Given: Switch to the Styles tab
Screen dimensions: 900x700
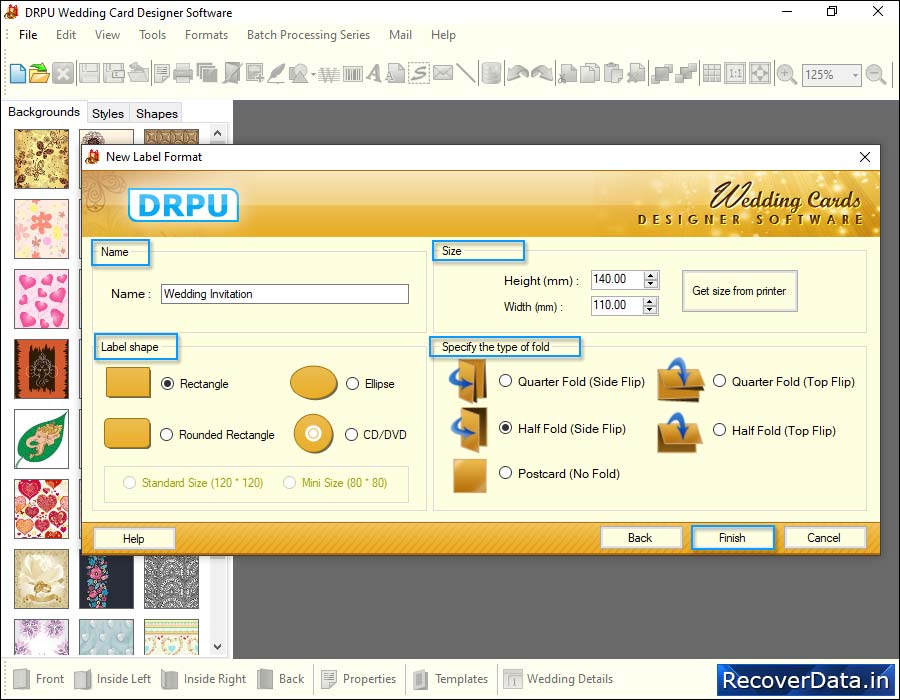Looking at the screenshot, I should pos(108,114).
